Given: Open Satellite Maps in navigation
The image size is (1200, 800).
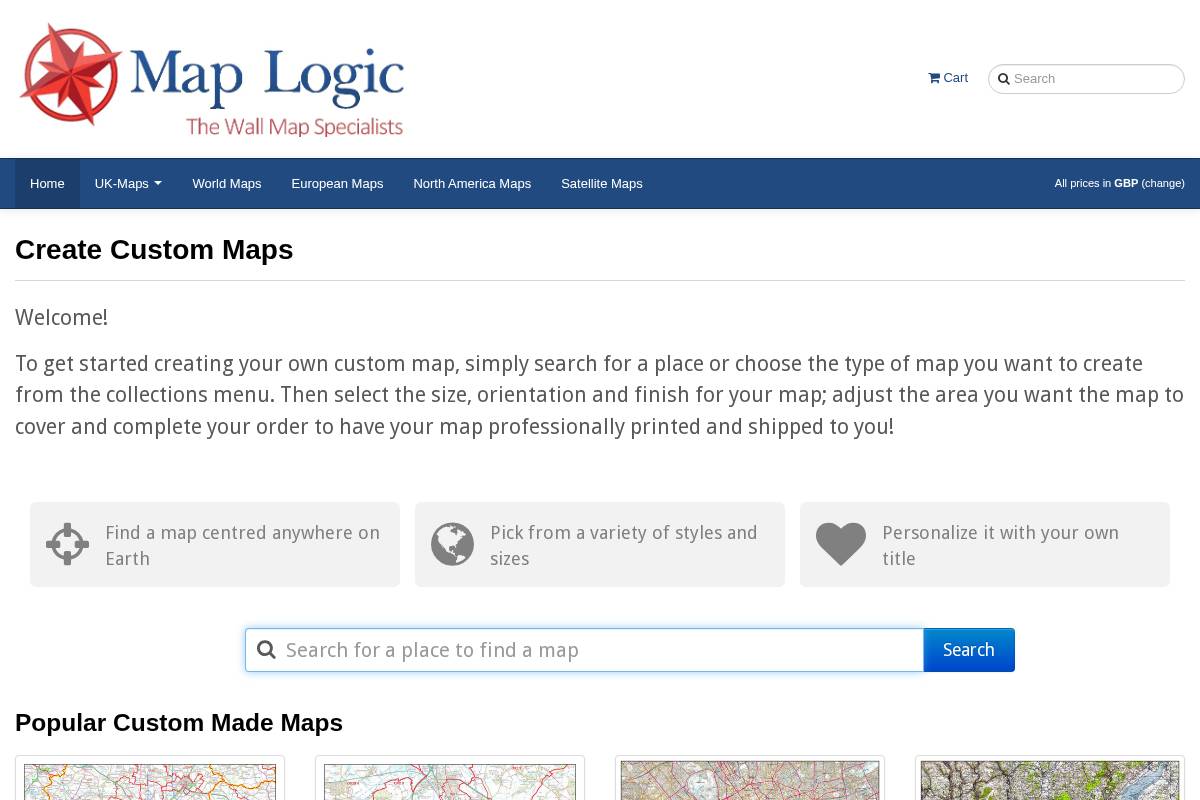Looking at the screenshot, I should [x=602, y=183].
